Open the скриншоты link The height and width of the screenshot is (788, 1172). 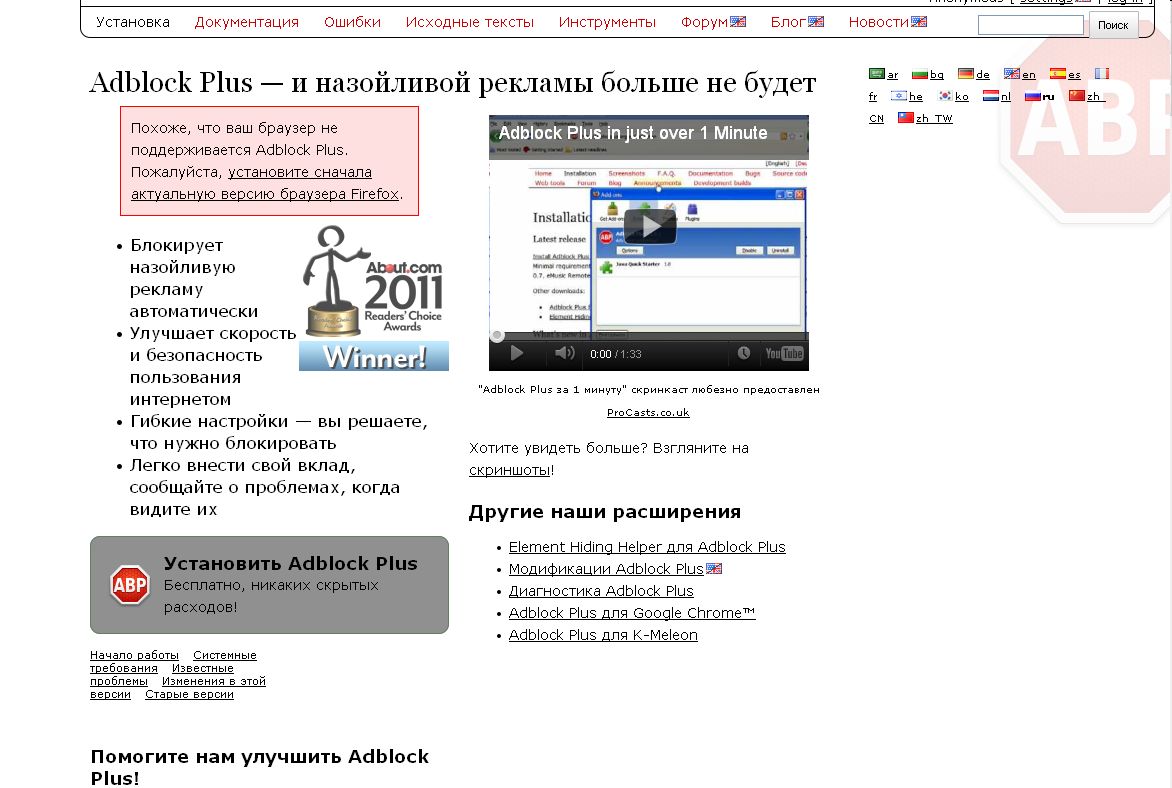pos(509,470)
